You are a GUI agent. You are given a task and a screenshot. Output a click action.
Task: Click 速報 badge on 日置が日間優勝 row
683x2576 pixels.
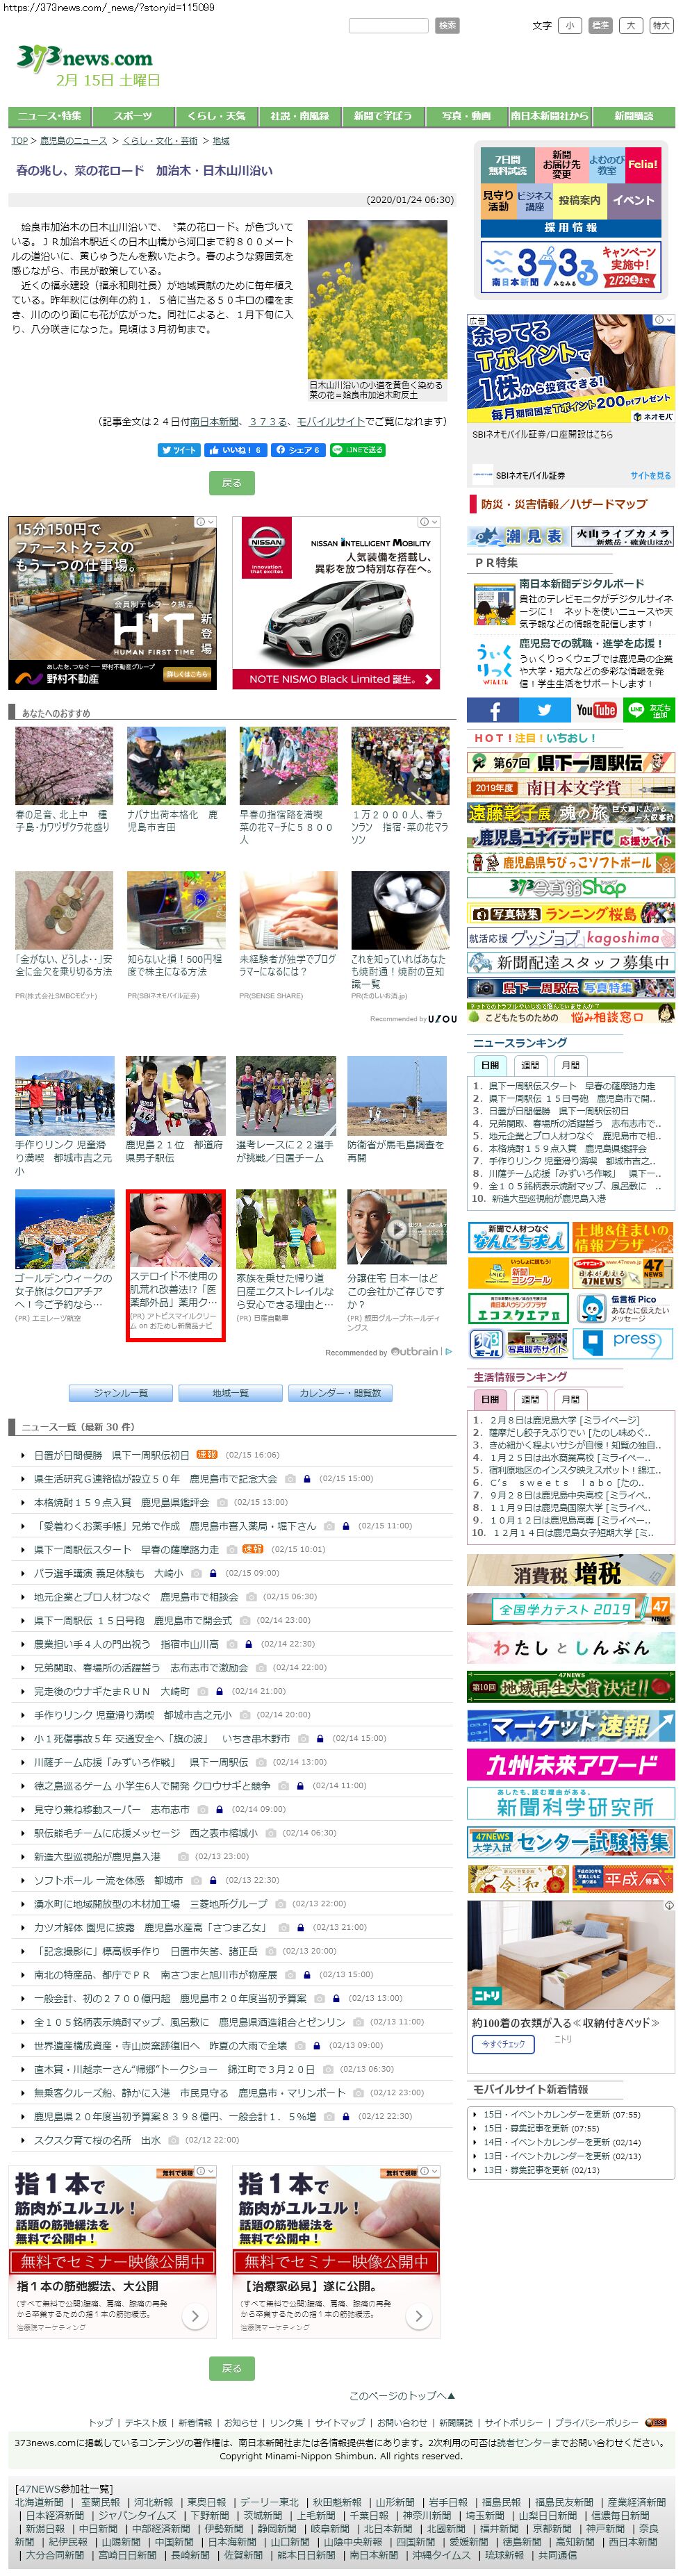207,1454
